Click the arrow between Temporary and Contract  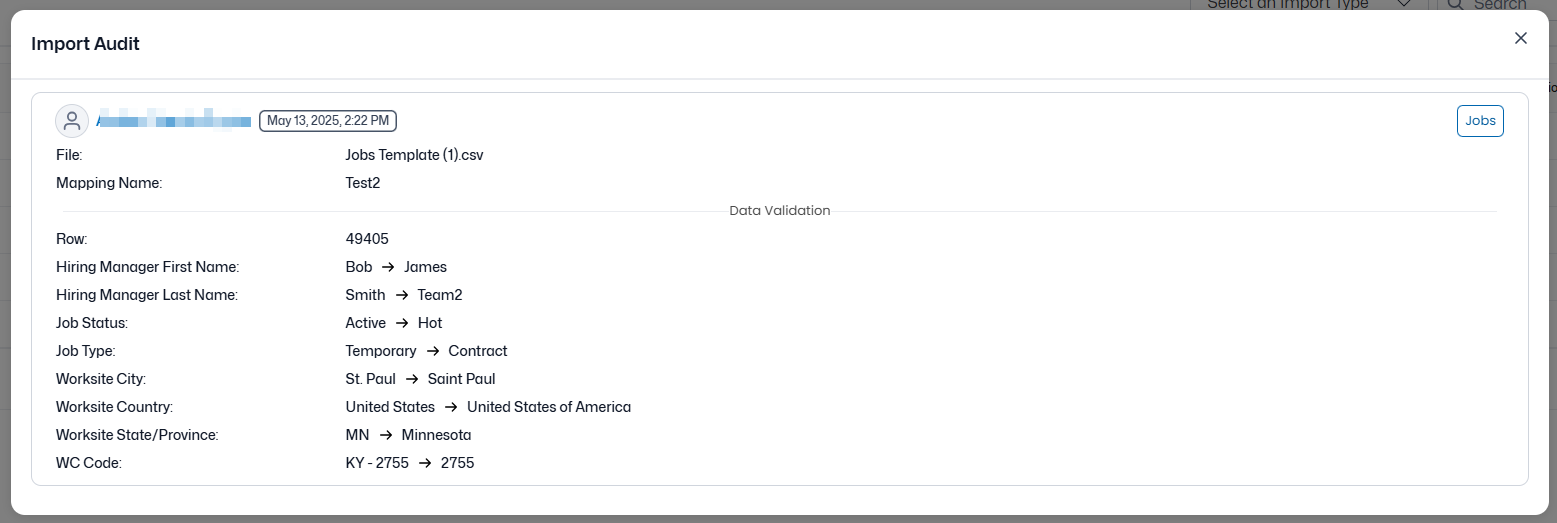pyautogui.click(x=432, y=351)
